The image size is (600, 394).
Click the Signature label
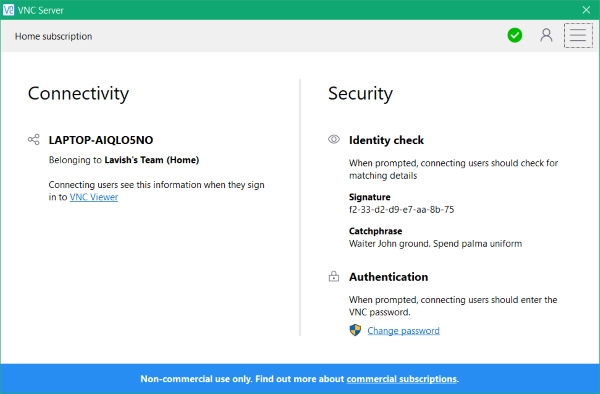370,197
